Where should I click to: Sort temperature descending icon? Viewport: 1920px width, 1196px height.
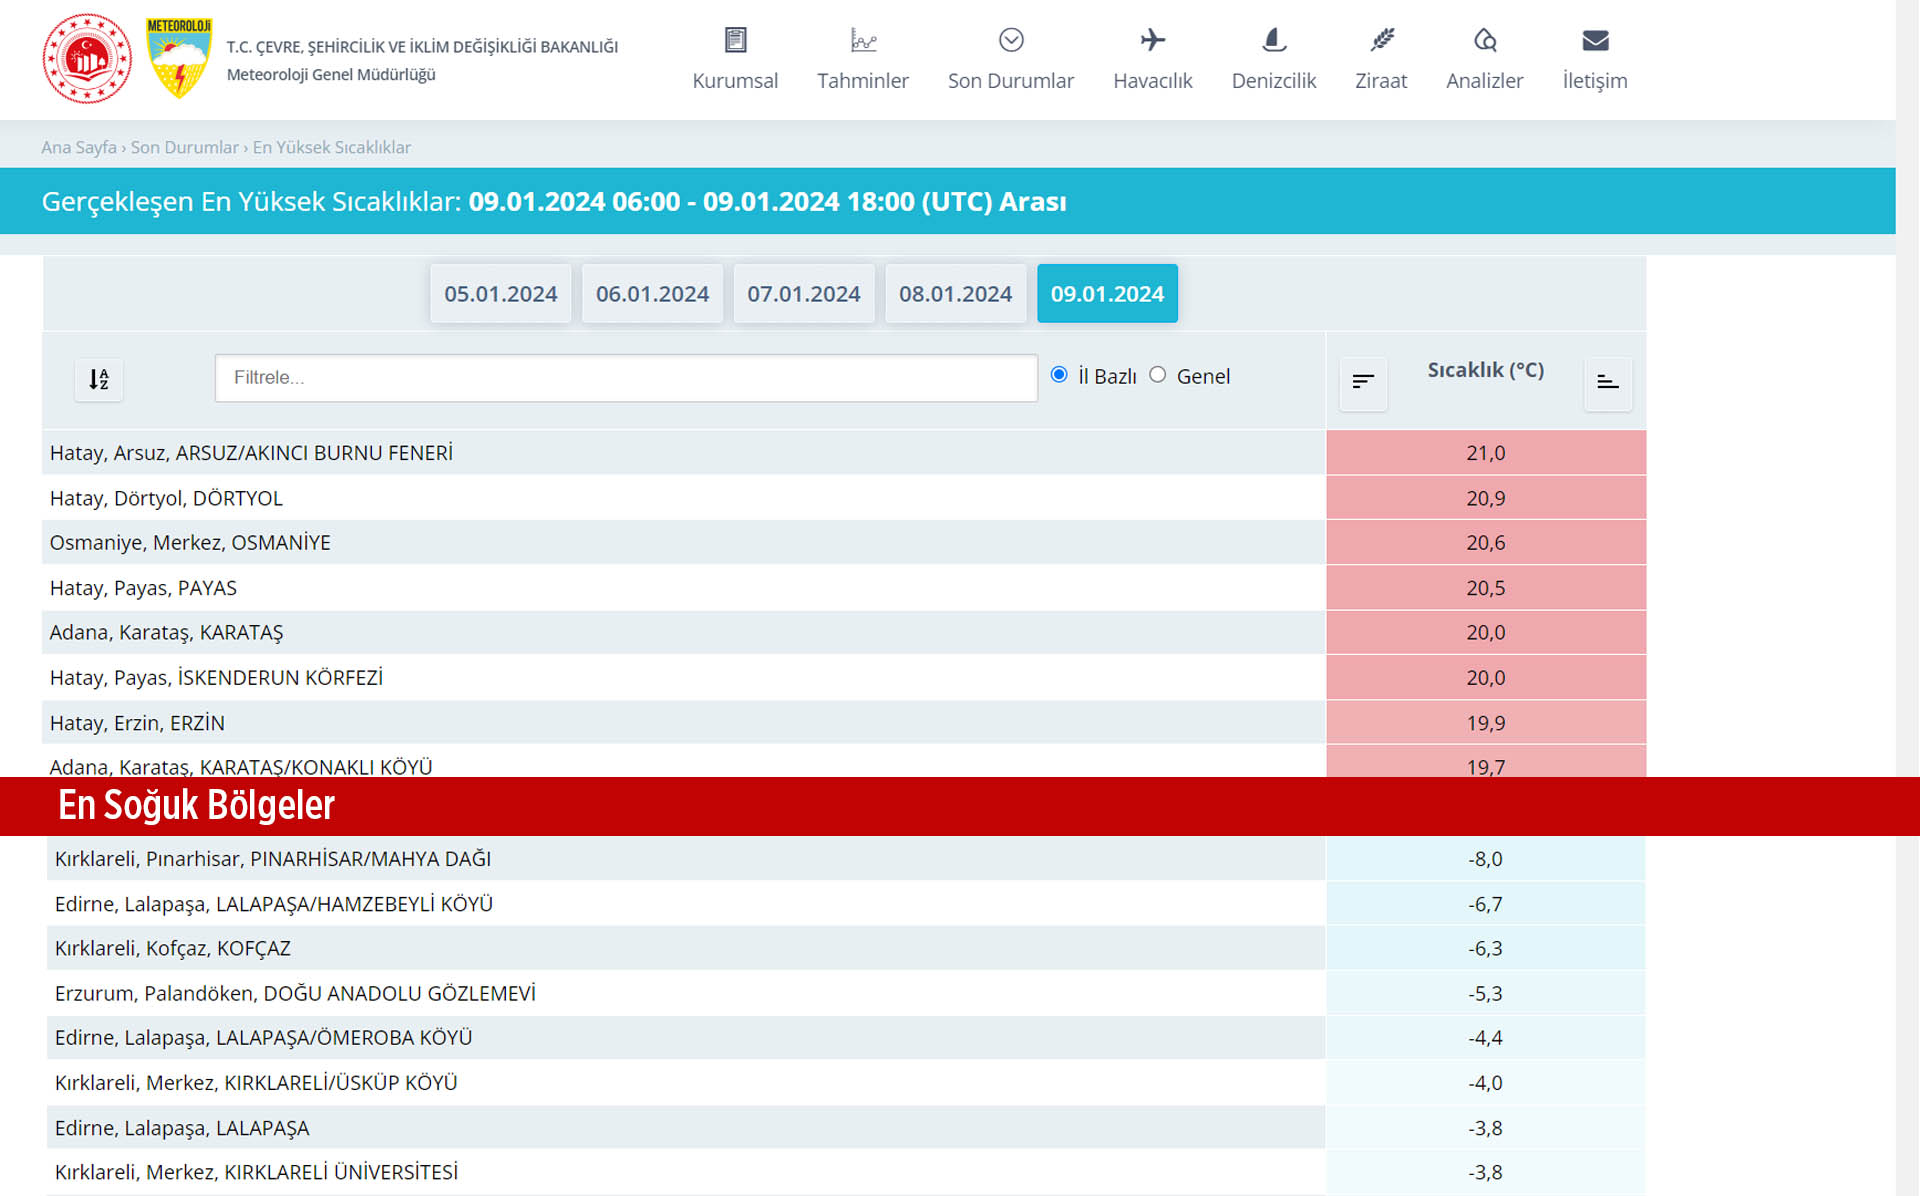coord(1363,381)
